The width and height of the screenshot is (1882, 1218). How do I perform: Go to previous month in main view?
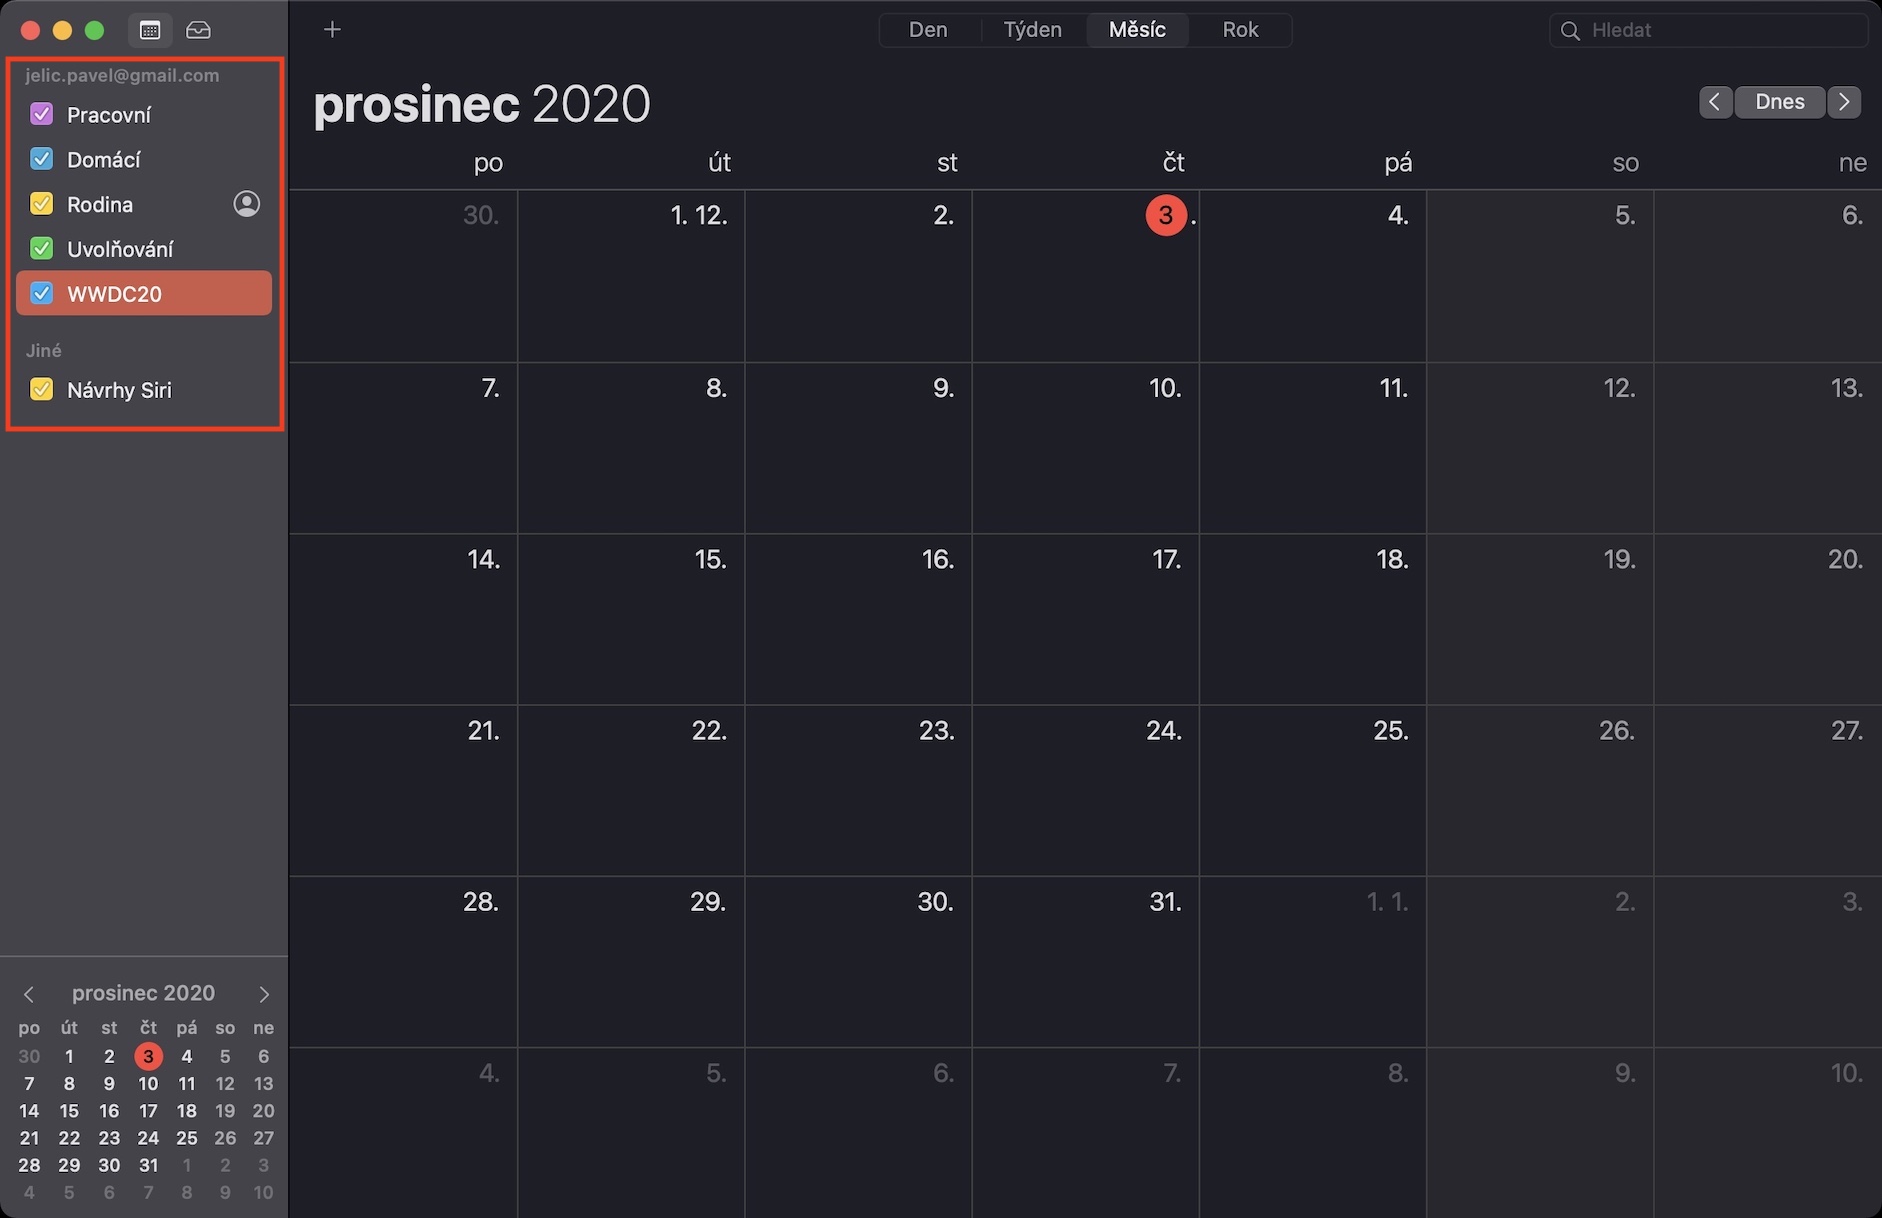click(1714, 102)
